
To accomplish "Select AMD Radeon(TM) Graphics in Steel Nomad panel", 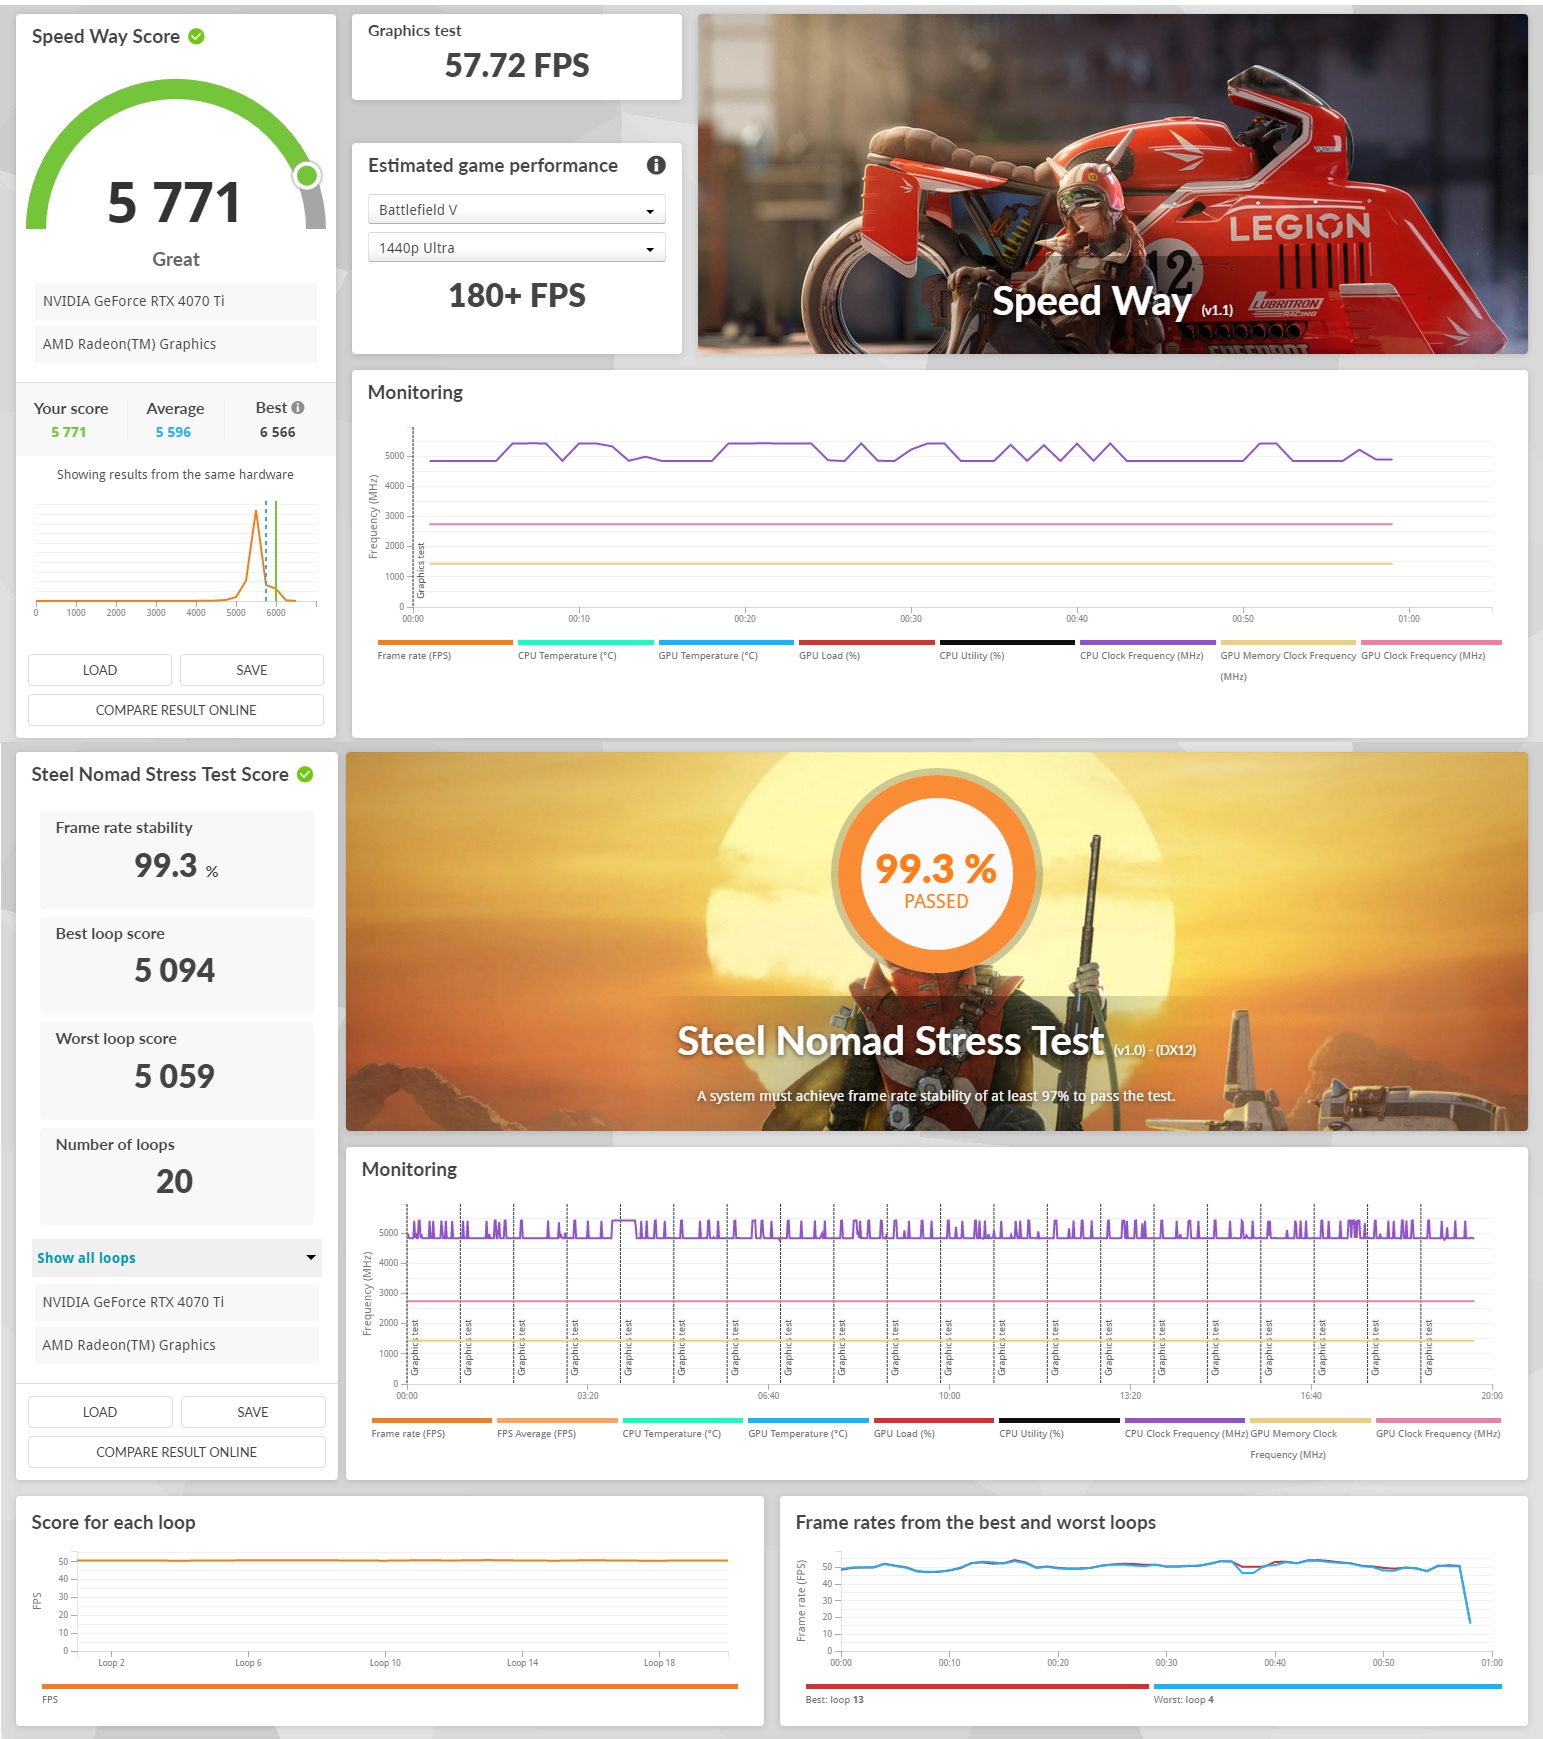I will (x=177, y=1345).
